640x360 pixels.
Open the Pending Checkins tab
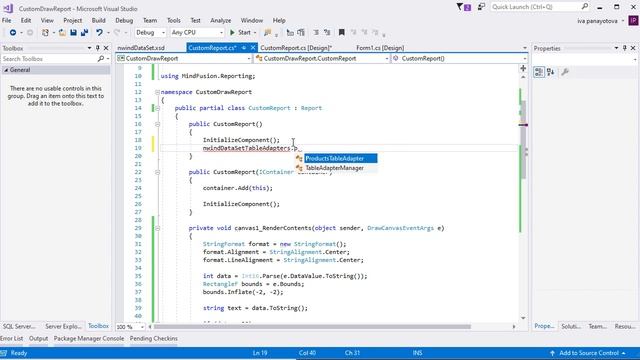(x=153, y=339)
